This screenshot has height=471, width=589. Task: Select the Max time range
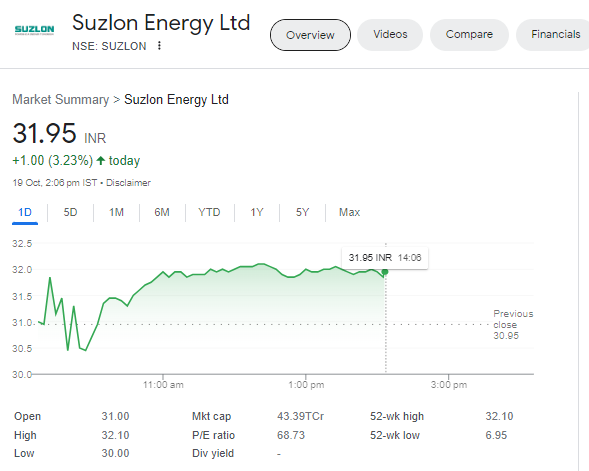tap(349, 213)
